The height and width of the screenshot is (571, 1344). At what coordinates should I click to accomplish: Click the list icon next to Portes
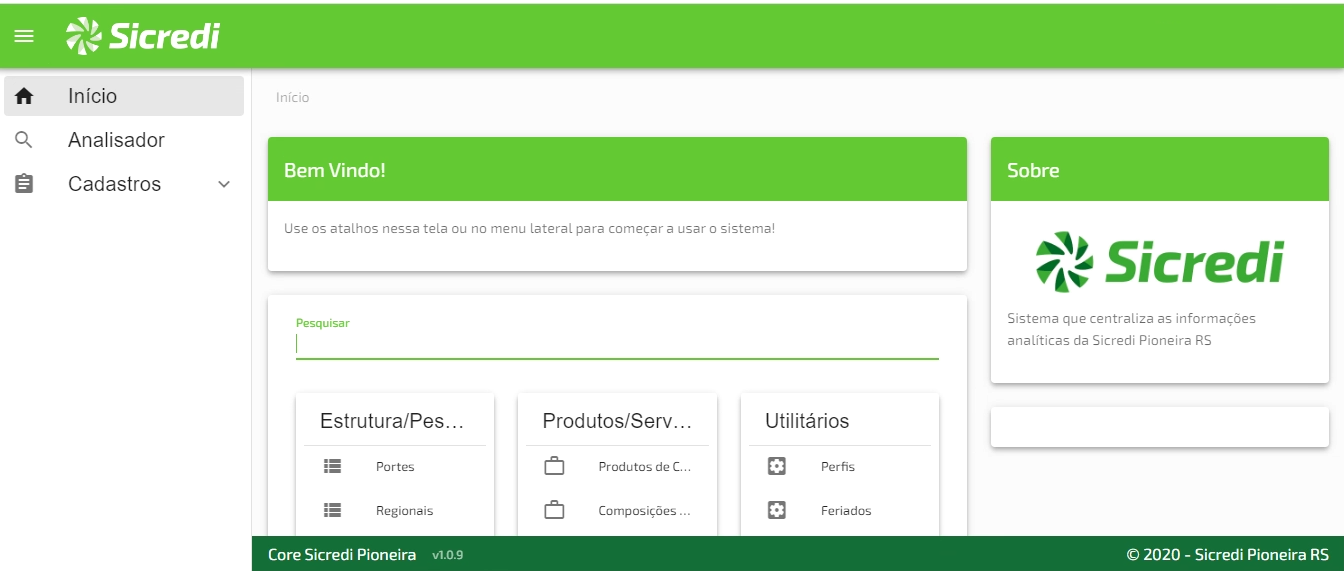(333, 466)
